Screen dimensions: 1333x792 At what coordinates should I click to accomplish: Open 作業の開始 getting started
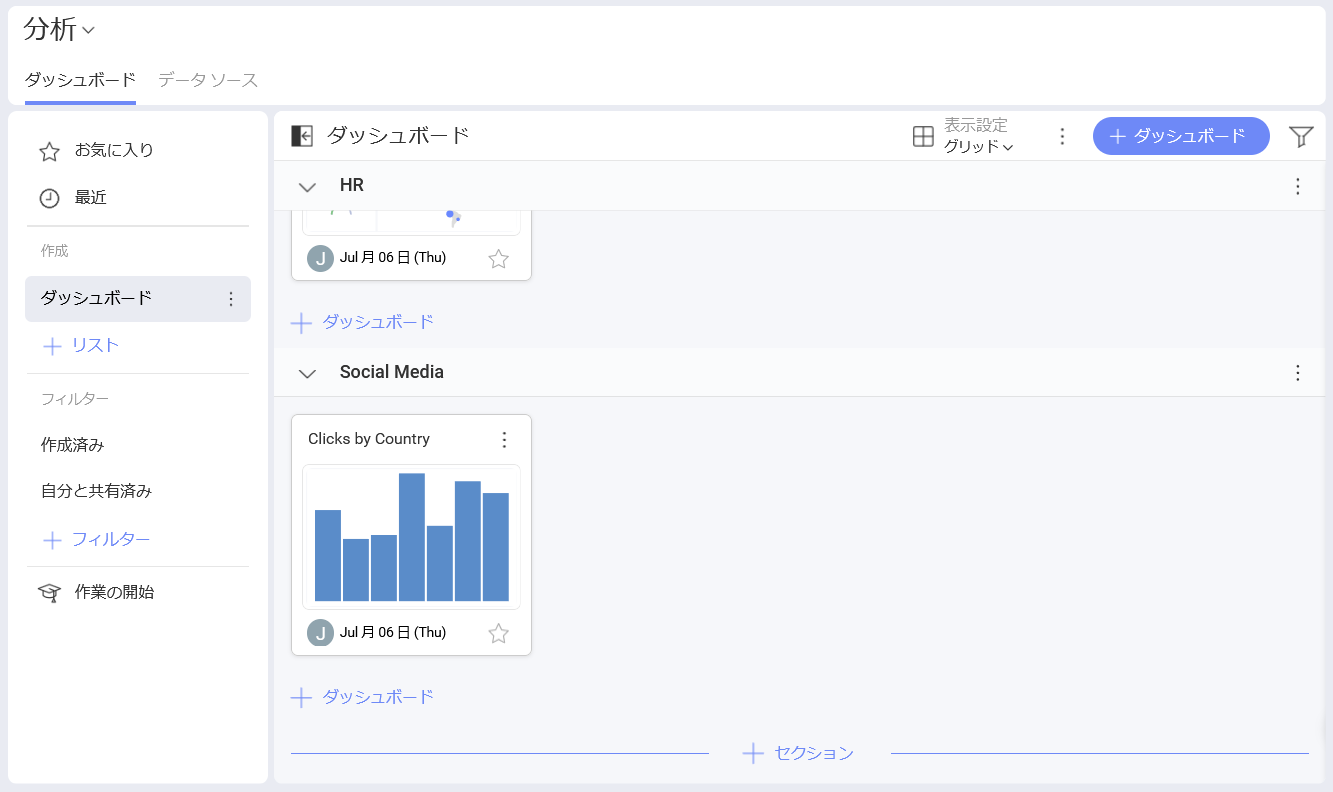tap(96, 592)
